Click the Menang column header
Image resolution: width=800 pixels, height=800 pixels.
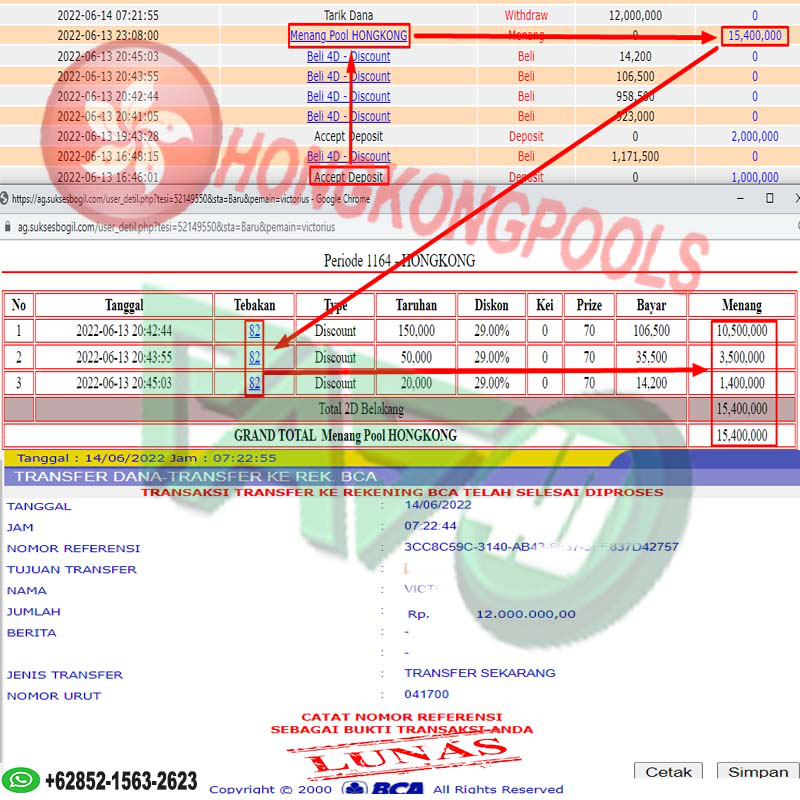[742, 305]
